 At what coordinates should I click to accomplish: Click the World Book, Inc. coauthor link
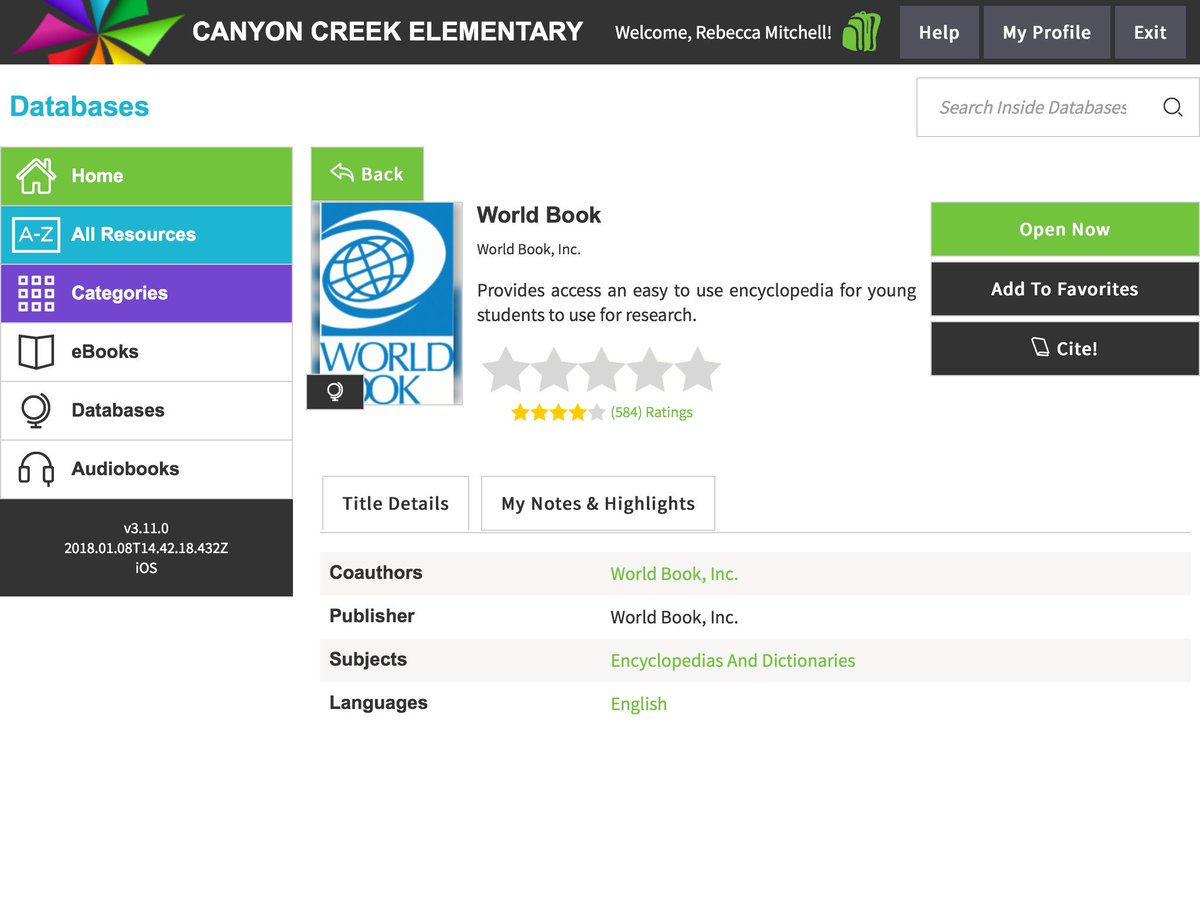click(674, 574)
